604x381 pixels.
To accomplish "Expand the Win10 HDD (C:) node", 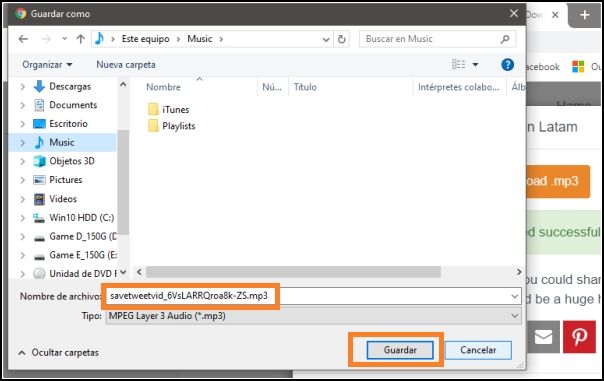I will pyautogui.click(x=22, y=218).
